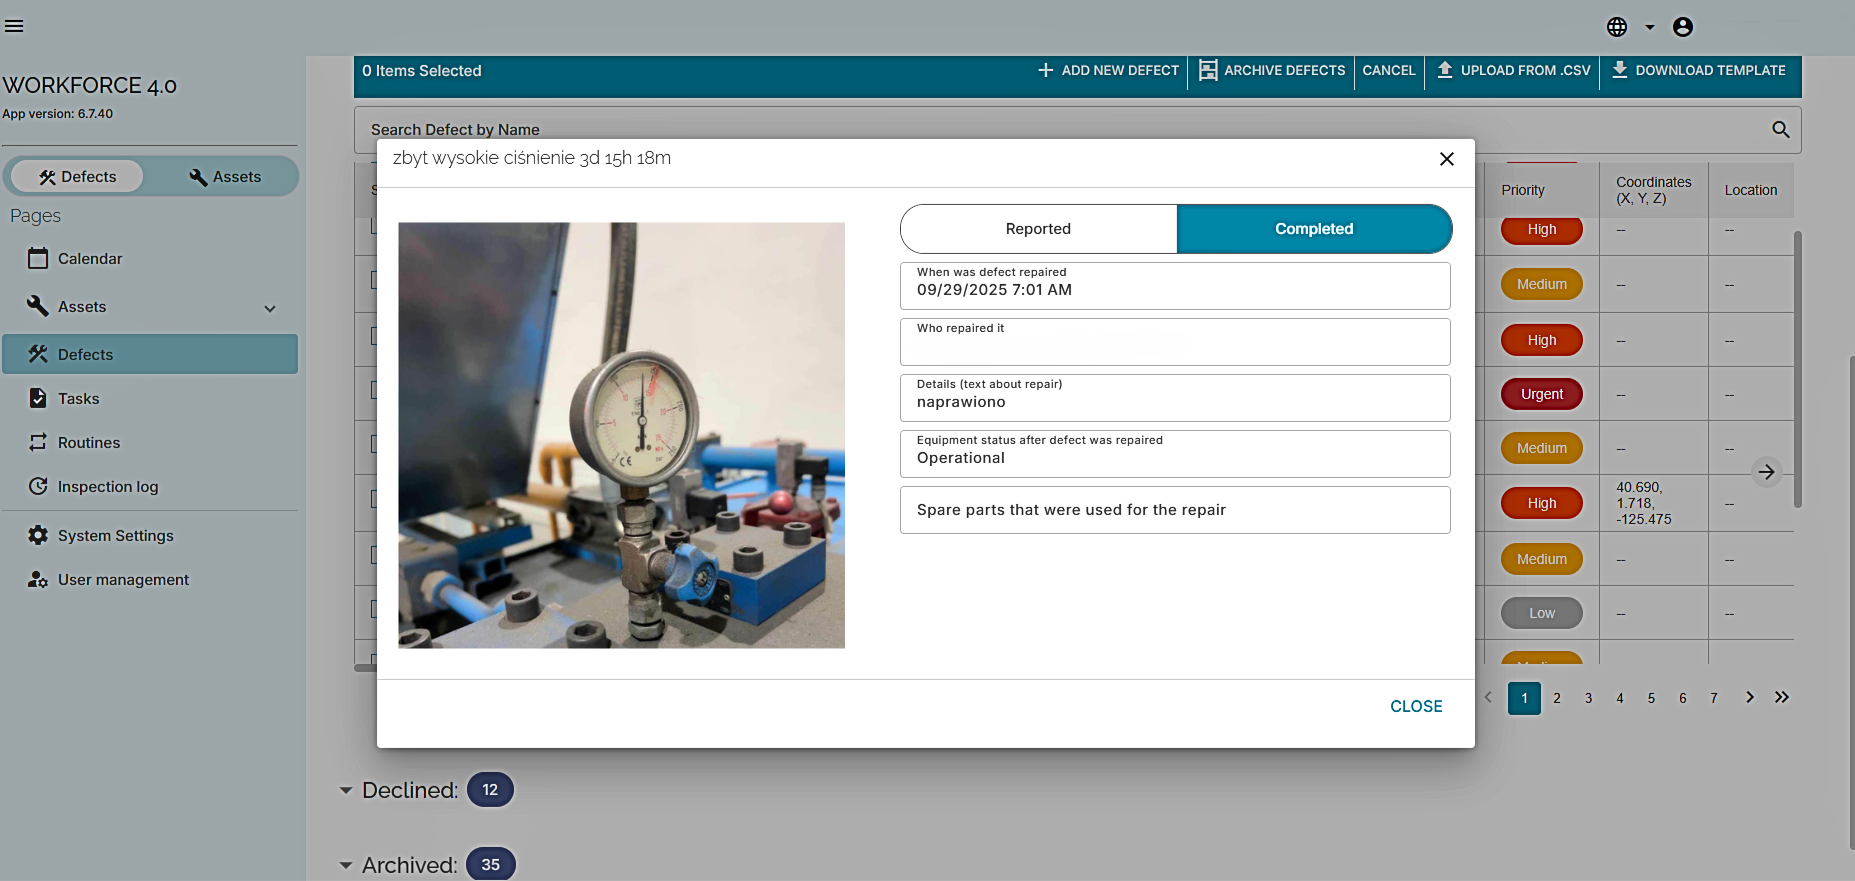Viewport: 1855px width, 881px height.
Task: Open the user account profile icon
Action: pos(1683,27)
